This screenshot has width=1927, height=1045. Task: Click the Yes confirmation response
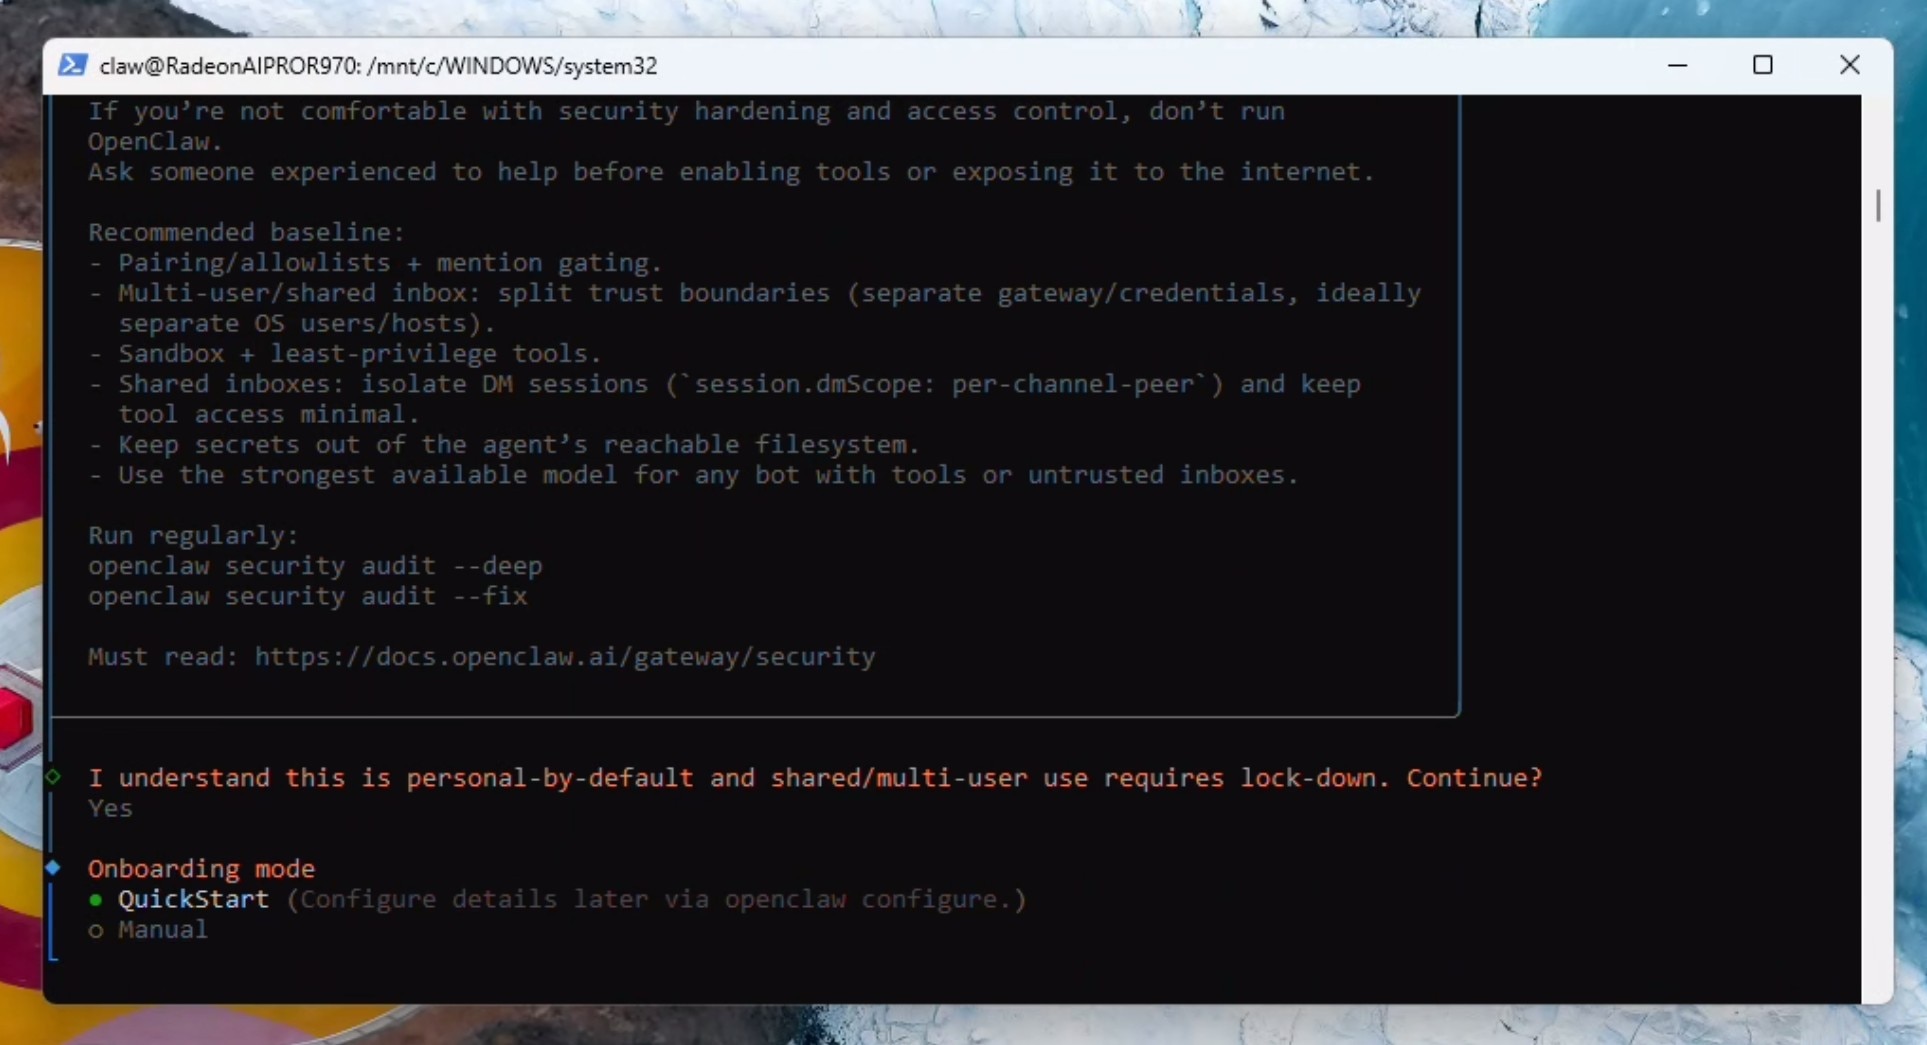pos(109,808)
